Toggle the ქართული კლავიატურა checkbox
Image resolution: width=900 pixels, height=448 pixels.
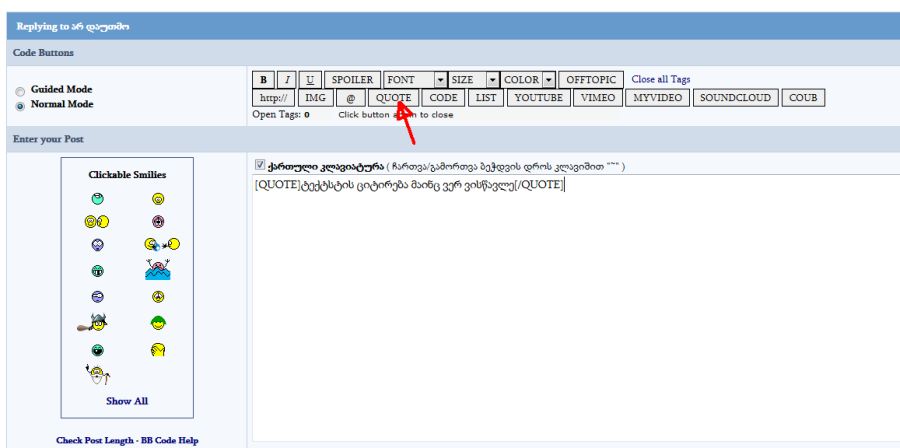pyautogui.click(x=260, y=165)
